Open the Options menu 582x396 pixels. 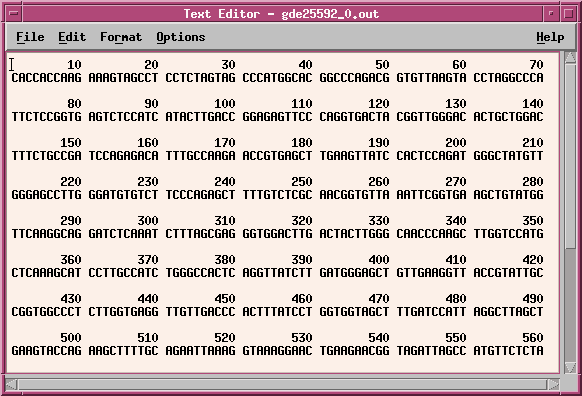tap(180, 37)
